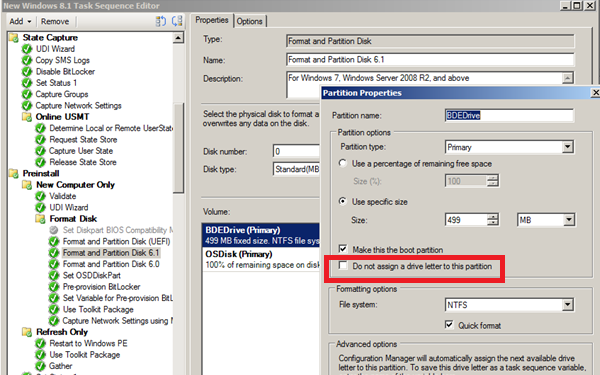
Task: Select the Format and Partition Disk 6.1 step
Action: pyautogui.click(x=111, y=253)
